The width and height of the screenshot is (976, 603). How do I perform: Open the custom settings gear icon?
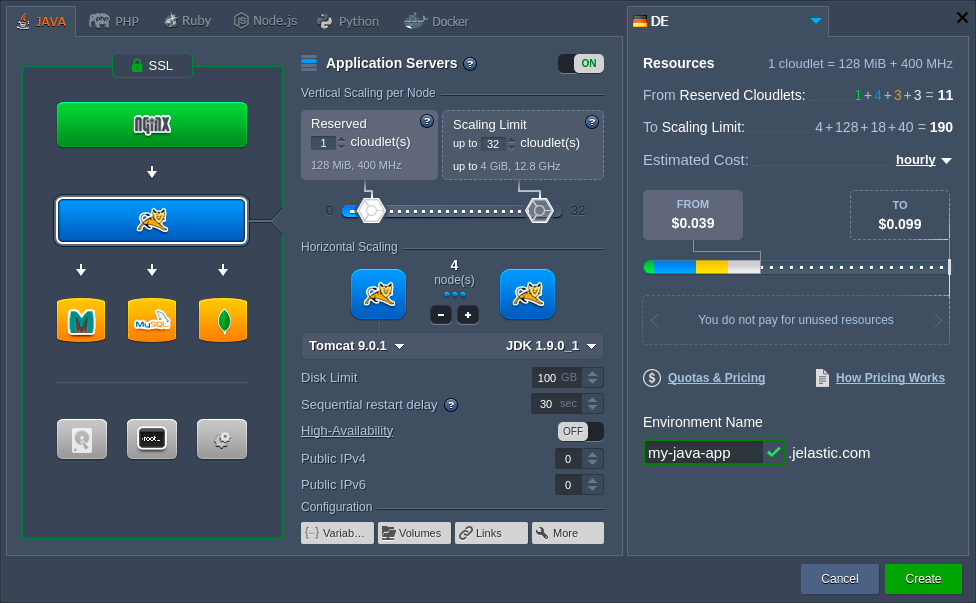coord(222,438)
